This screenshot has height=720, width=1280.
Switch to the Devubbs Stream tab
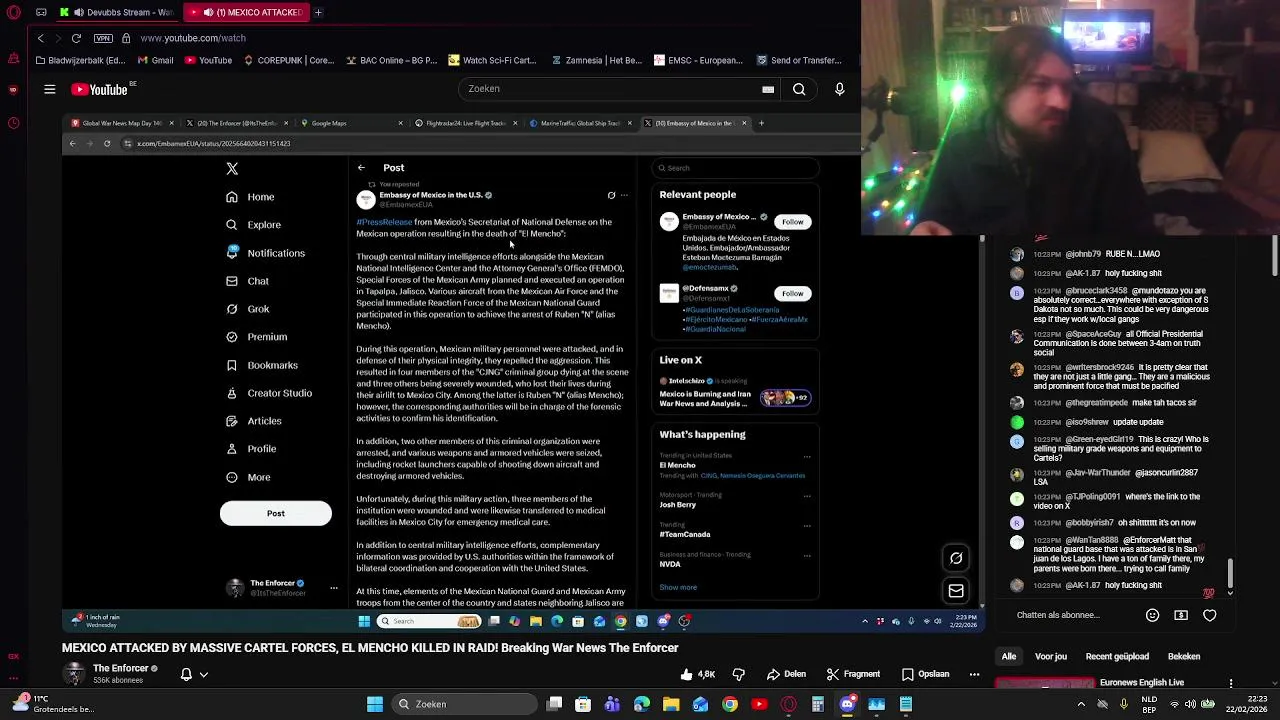coord(116,12)
